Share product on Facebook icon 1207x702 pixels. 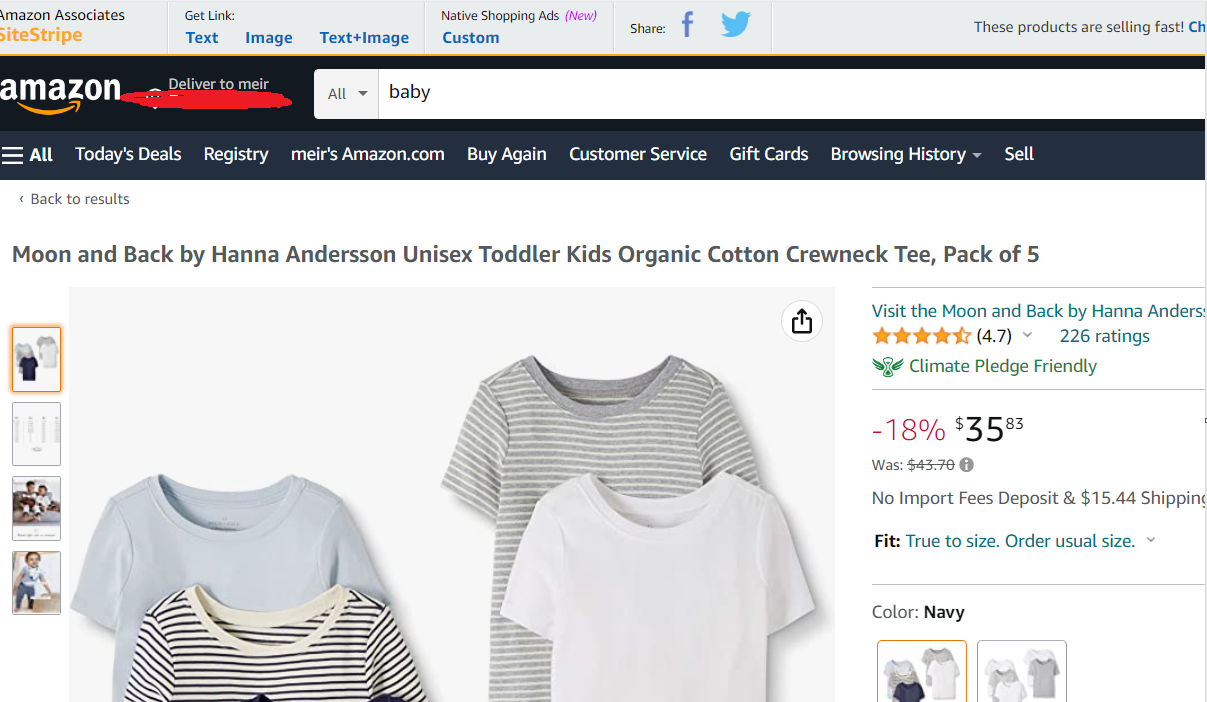[x=687, y=25]
